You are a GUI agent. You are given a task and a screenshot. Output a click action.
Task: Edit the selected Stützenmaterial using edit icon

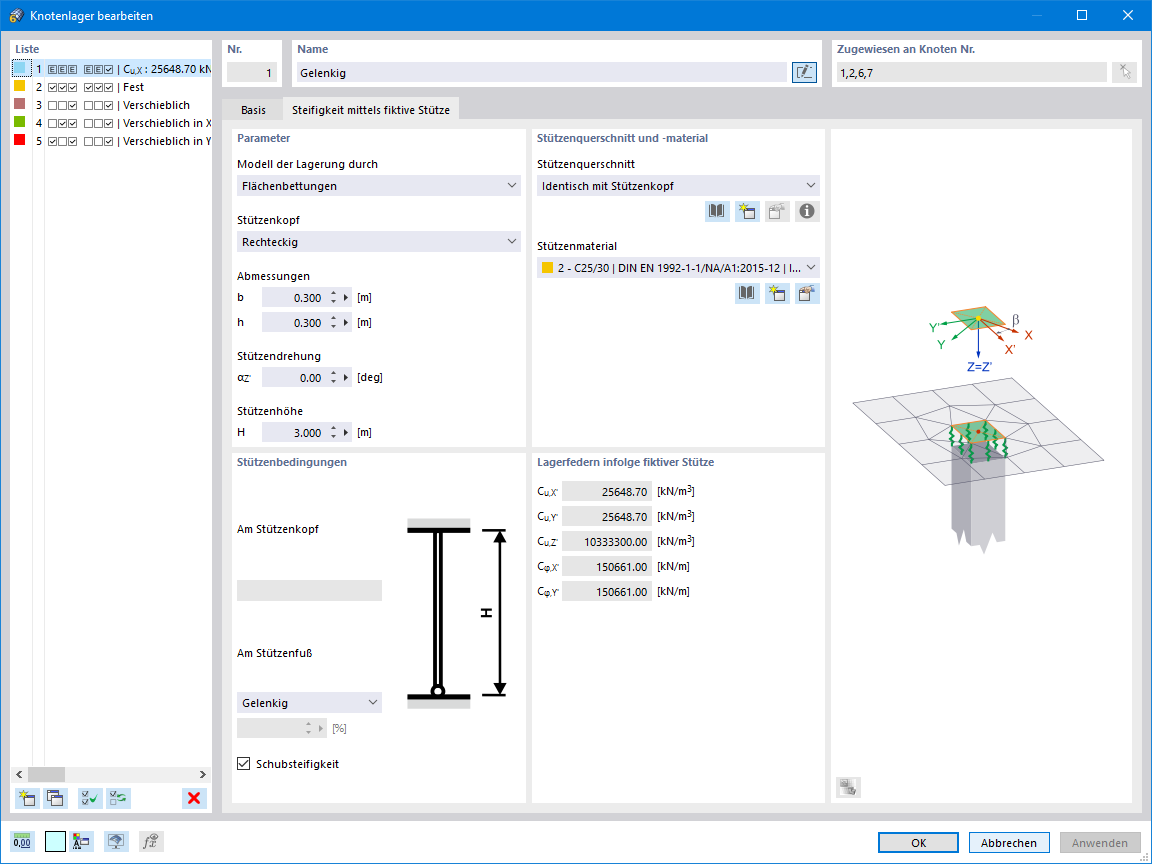[807, 292]
